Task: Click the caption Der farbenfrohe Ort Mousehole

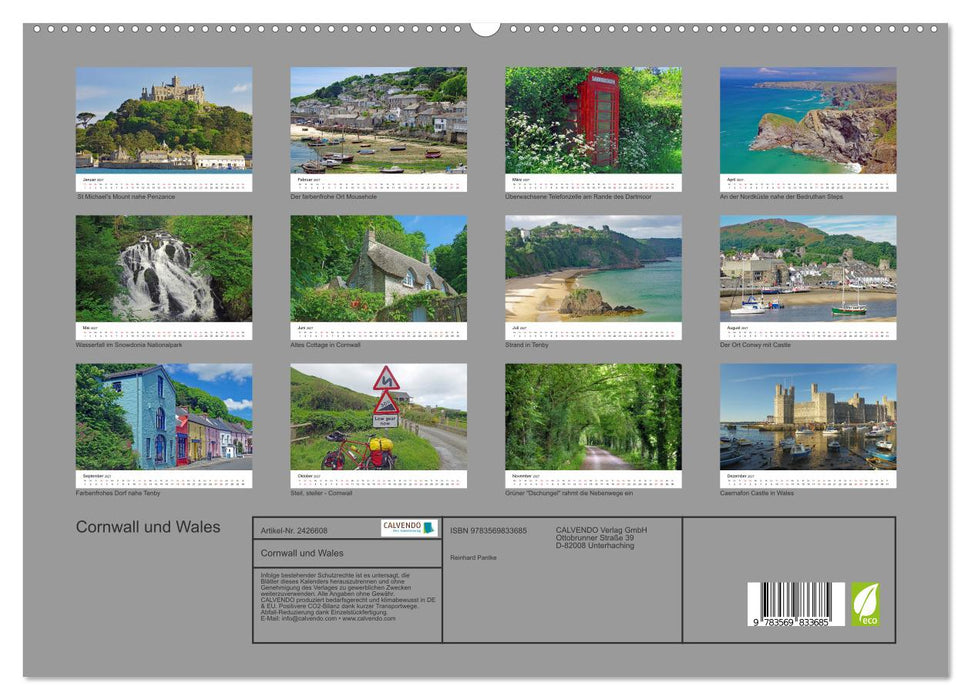Action: 334,197
